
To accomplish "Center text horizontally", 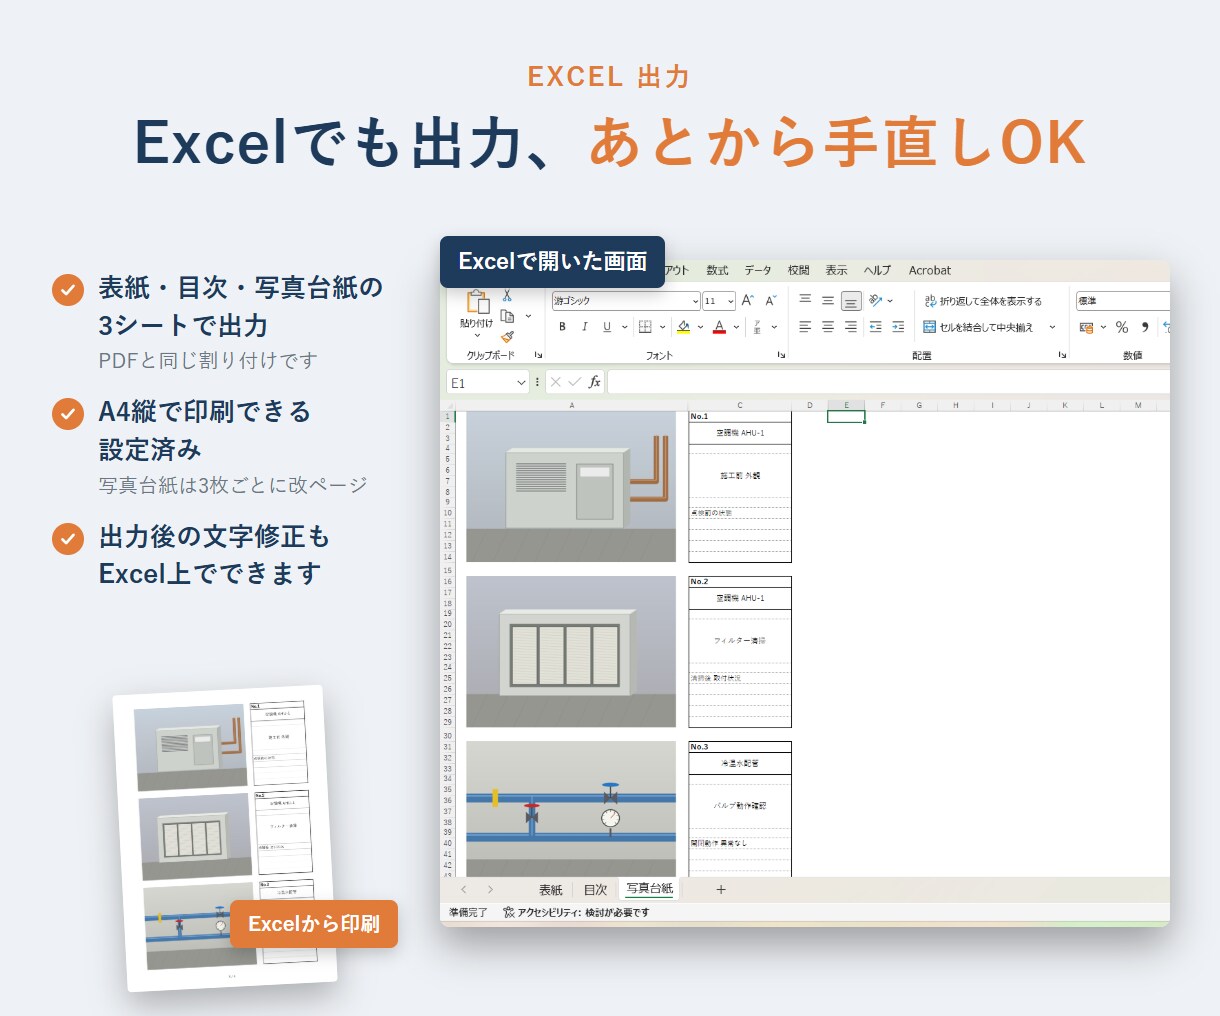I will tap(828, 327).
